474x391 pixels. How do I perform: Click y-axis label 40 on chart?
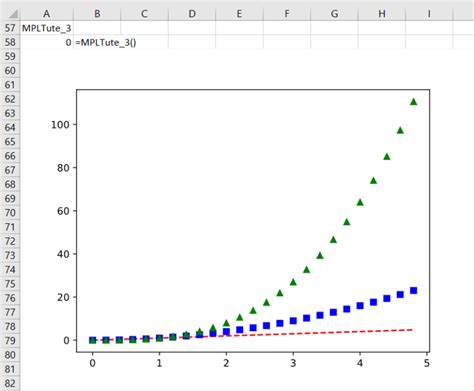click(x=63, y=254)
